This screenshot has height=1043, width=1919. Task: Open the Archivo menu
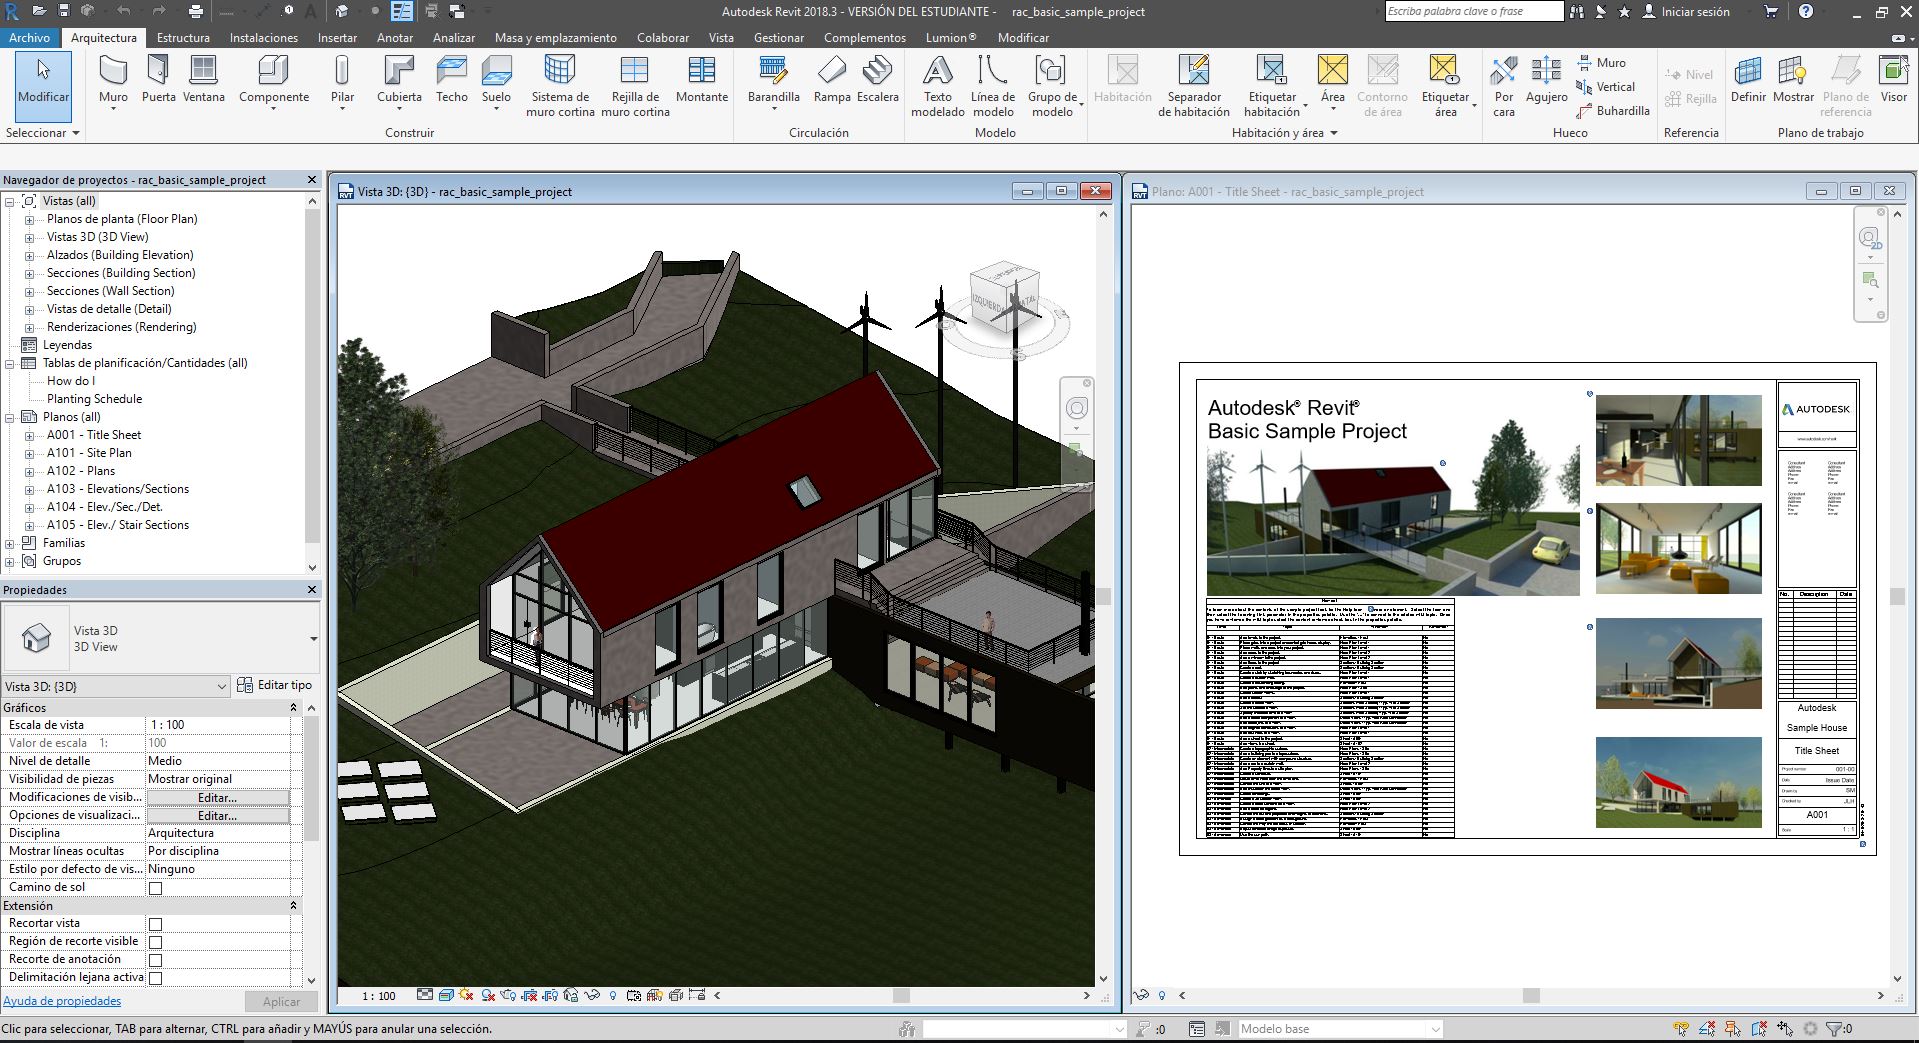tap(29, 38)
